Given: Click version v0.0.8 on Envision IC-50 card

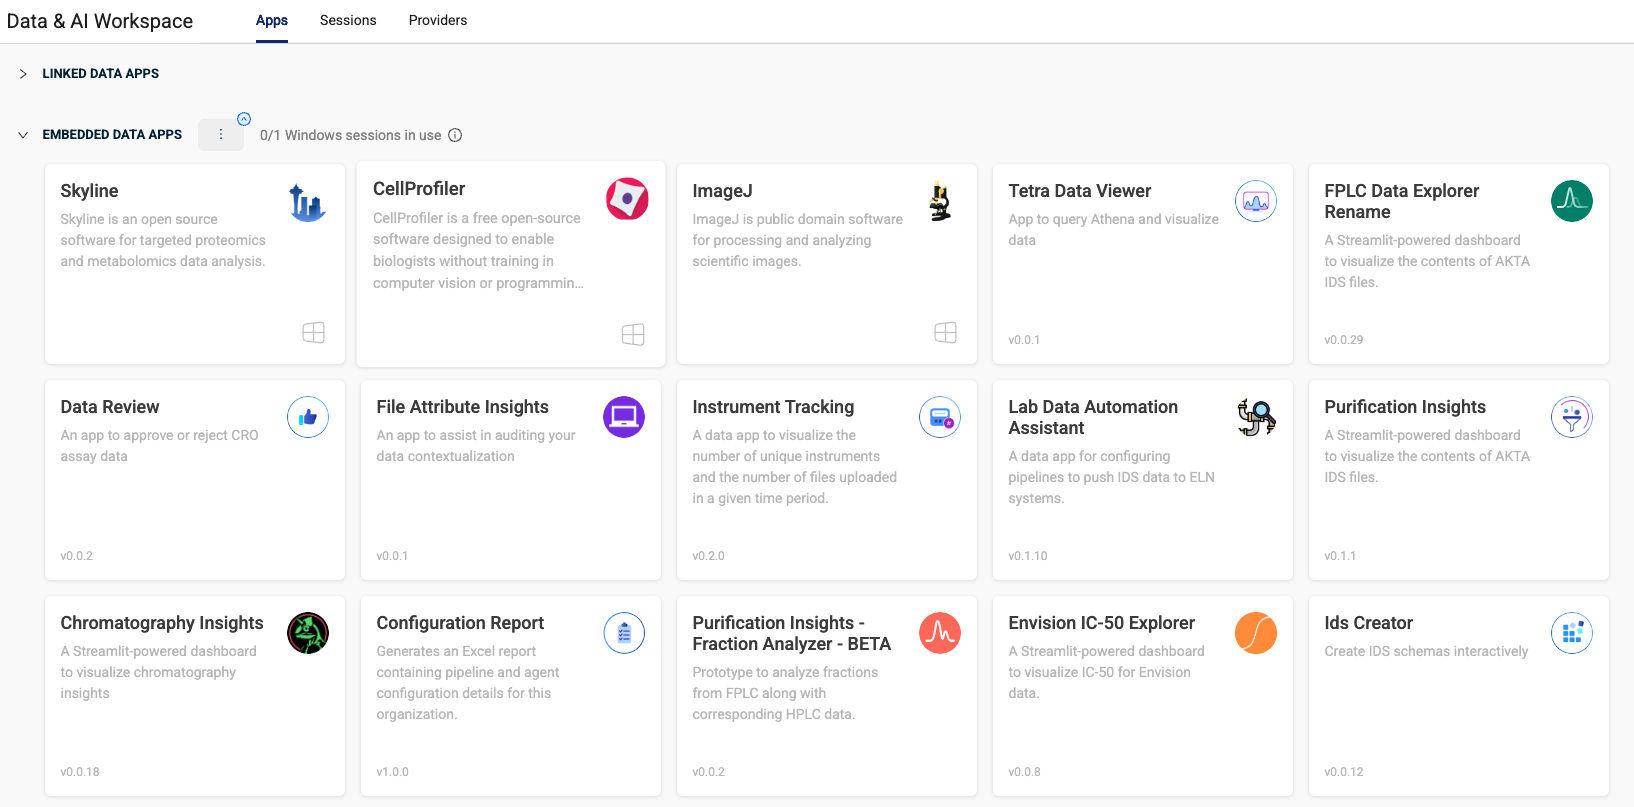Looking at the screenshot, I should pos(1024,772).
